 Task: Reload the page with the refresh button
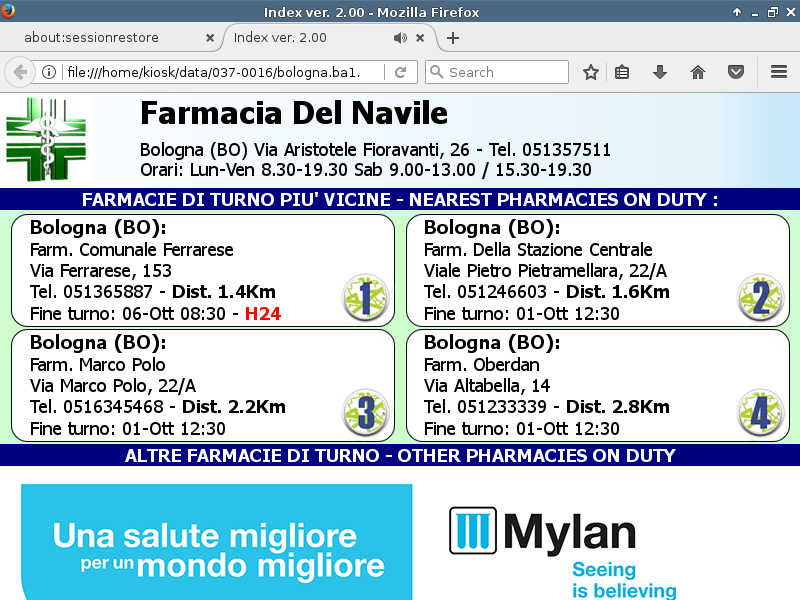point(400,72)
